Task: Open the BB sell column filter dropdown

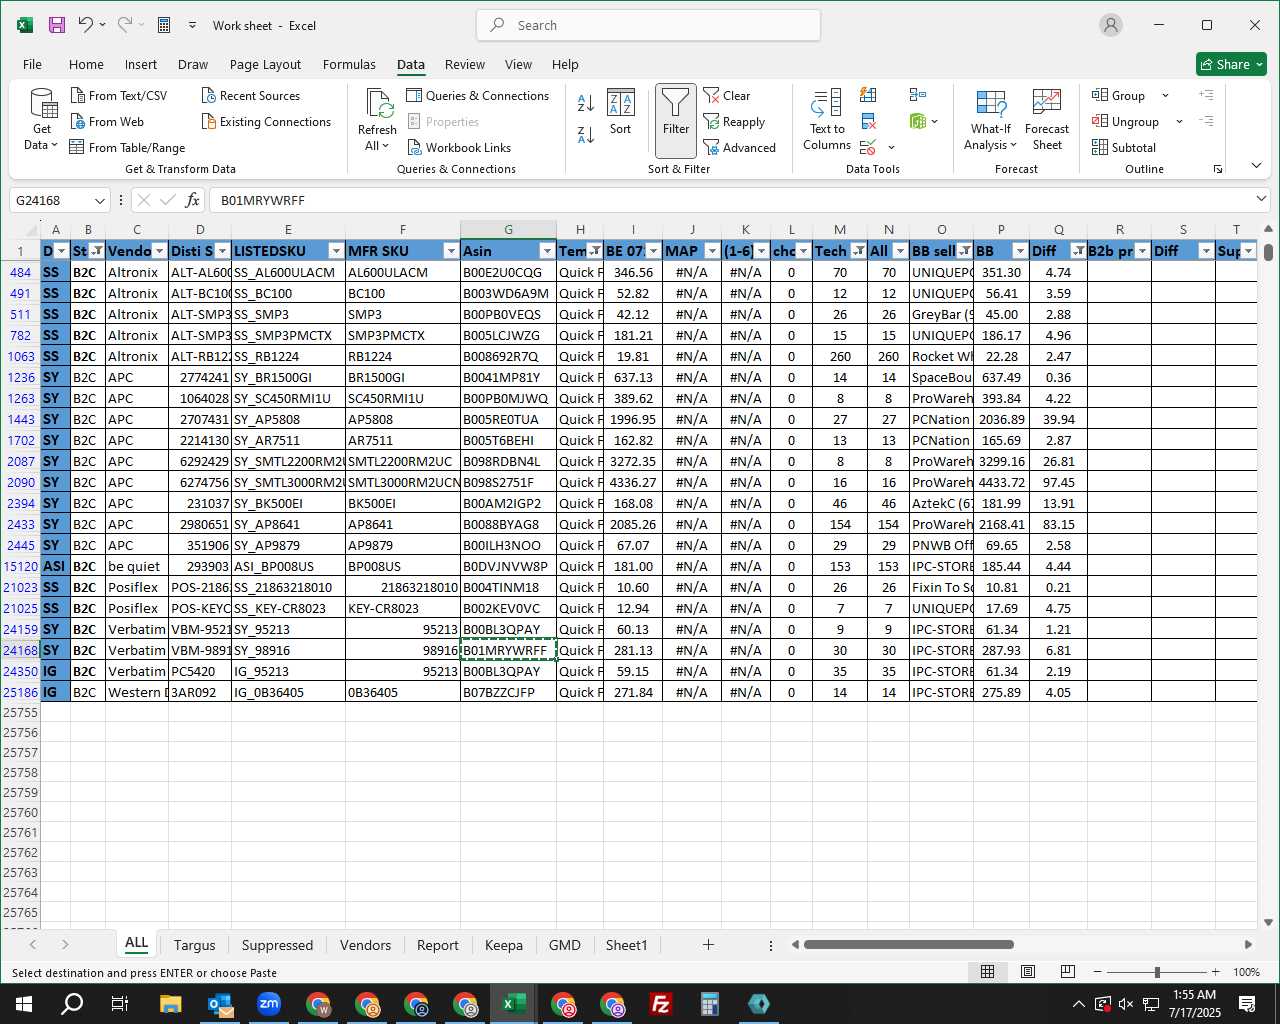Action: point(965,251)
